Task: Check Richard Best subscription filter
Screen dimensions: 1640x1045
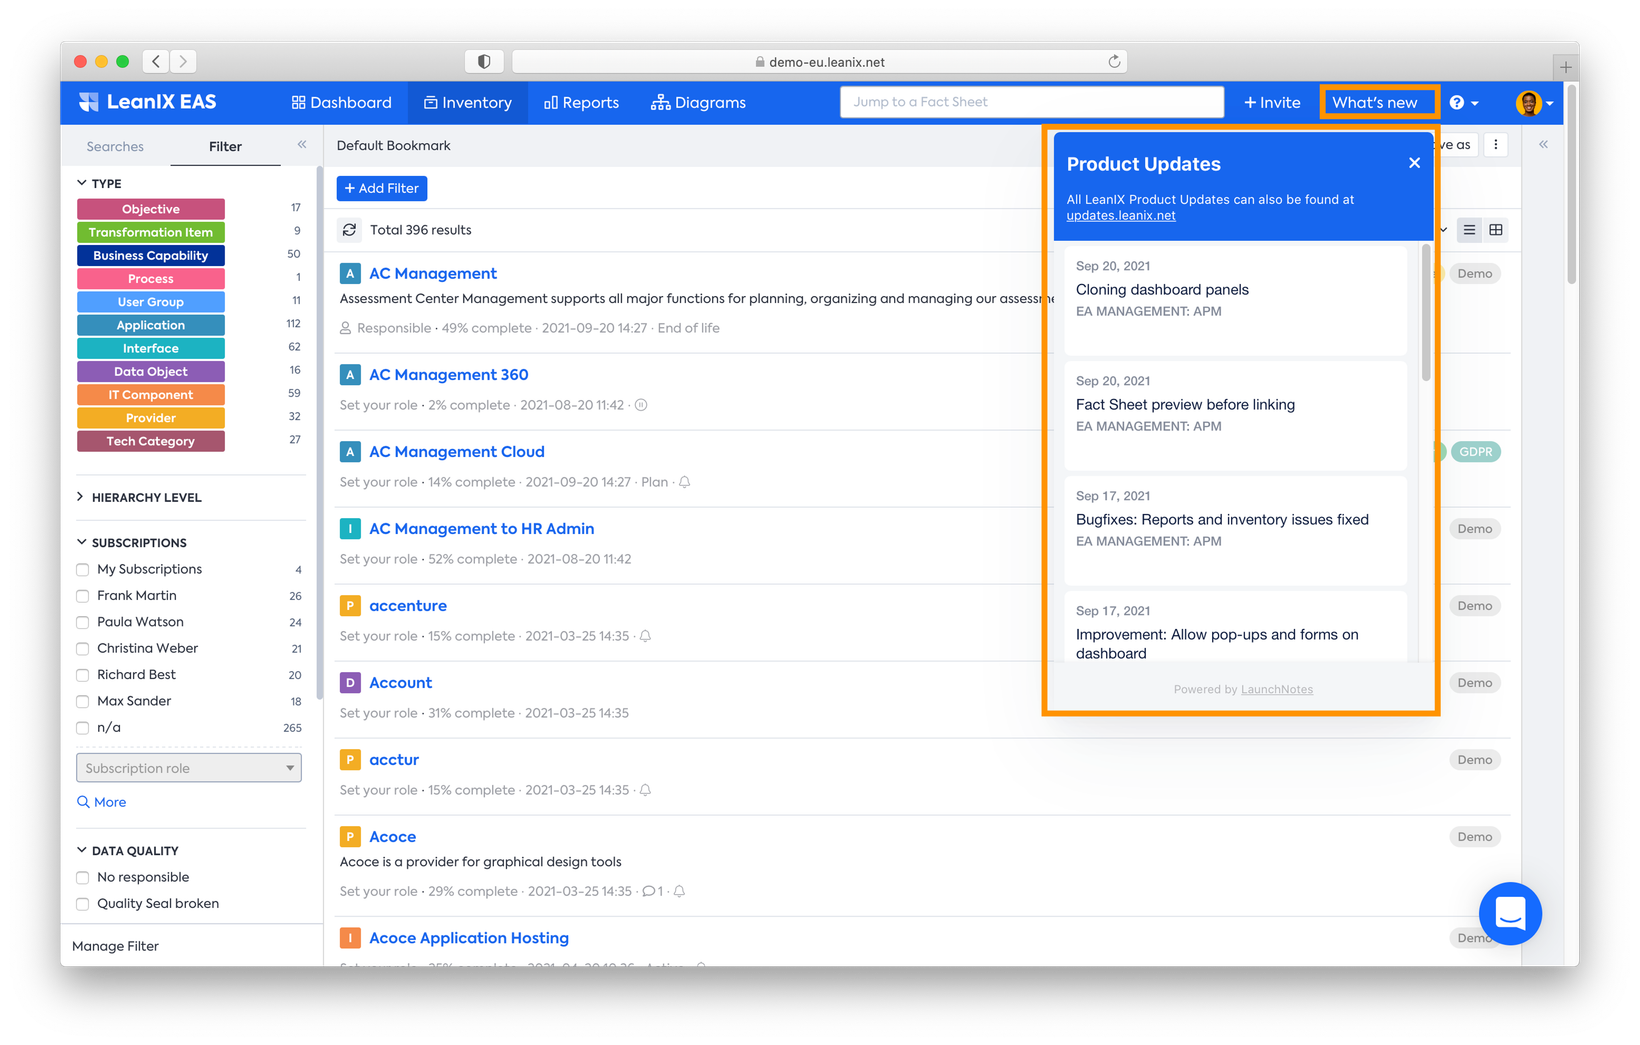Action: click(x=83, y=675)
